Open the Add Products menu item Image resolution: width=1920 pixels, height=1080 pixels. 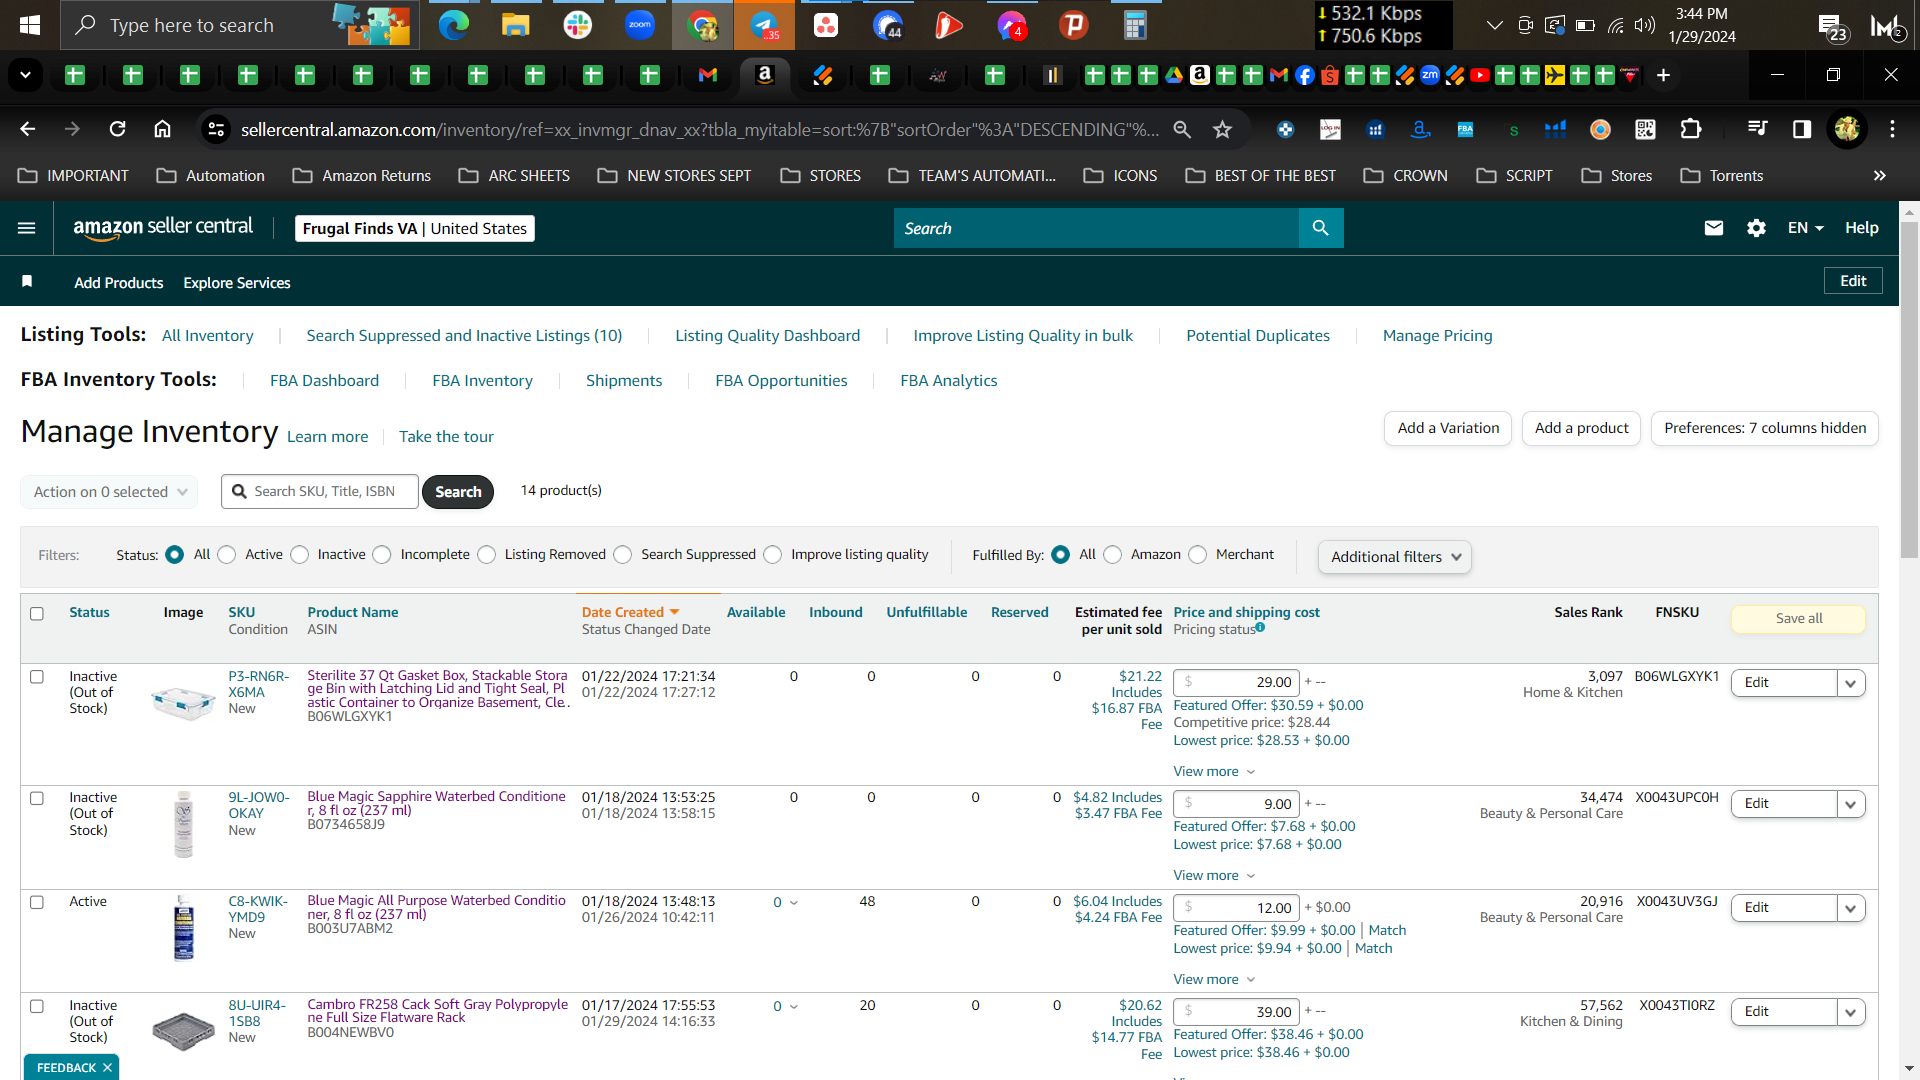(x=118, y=283)
